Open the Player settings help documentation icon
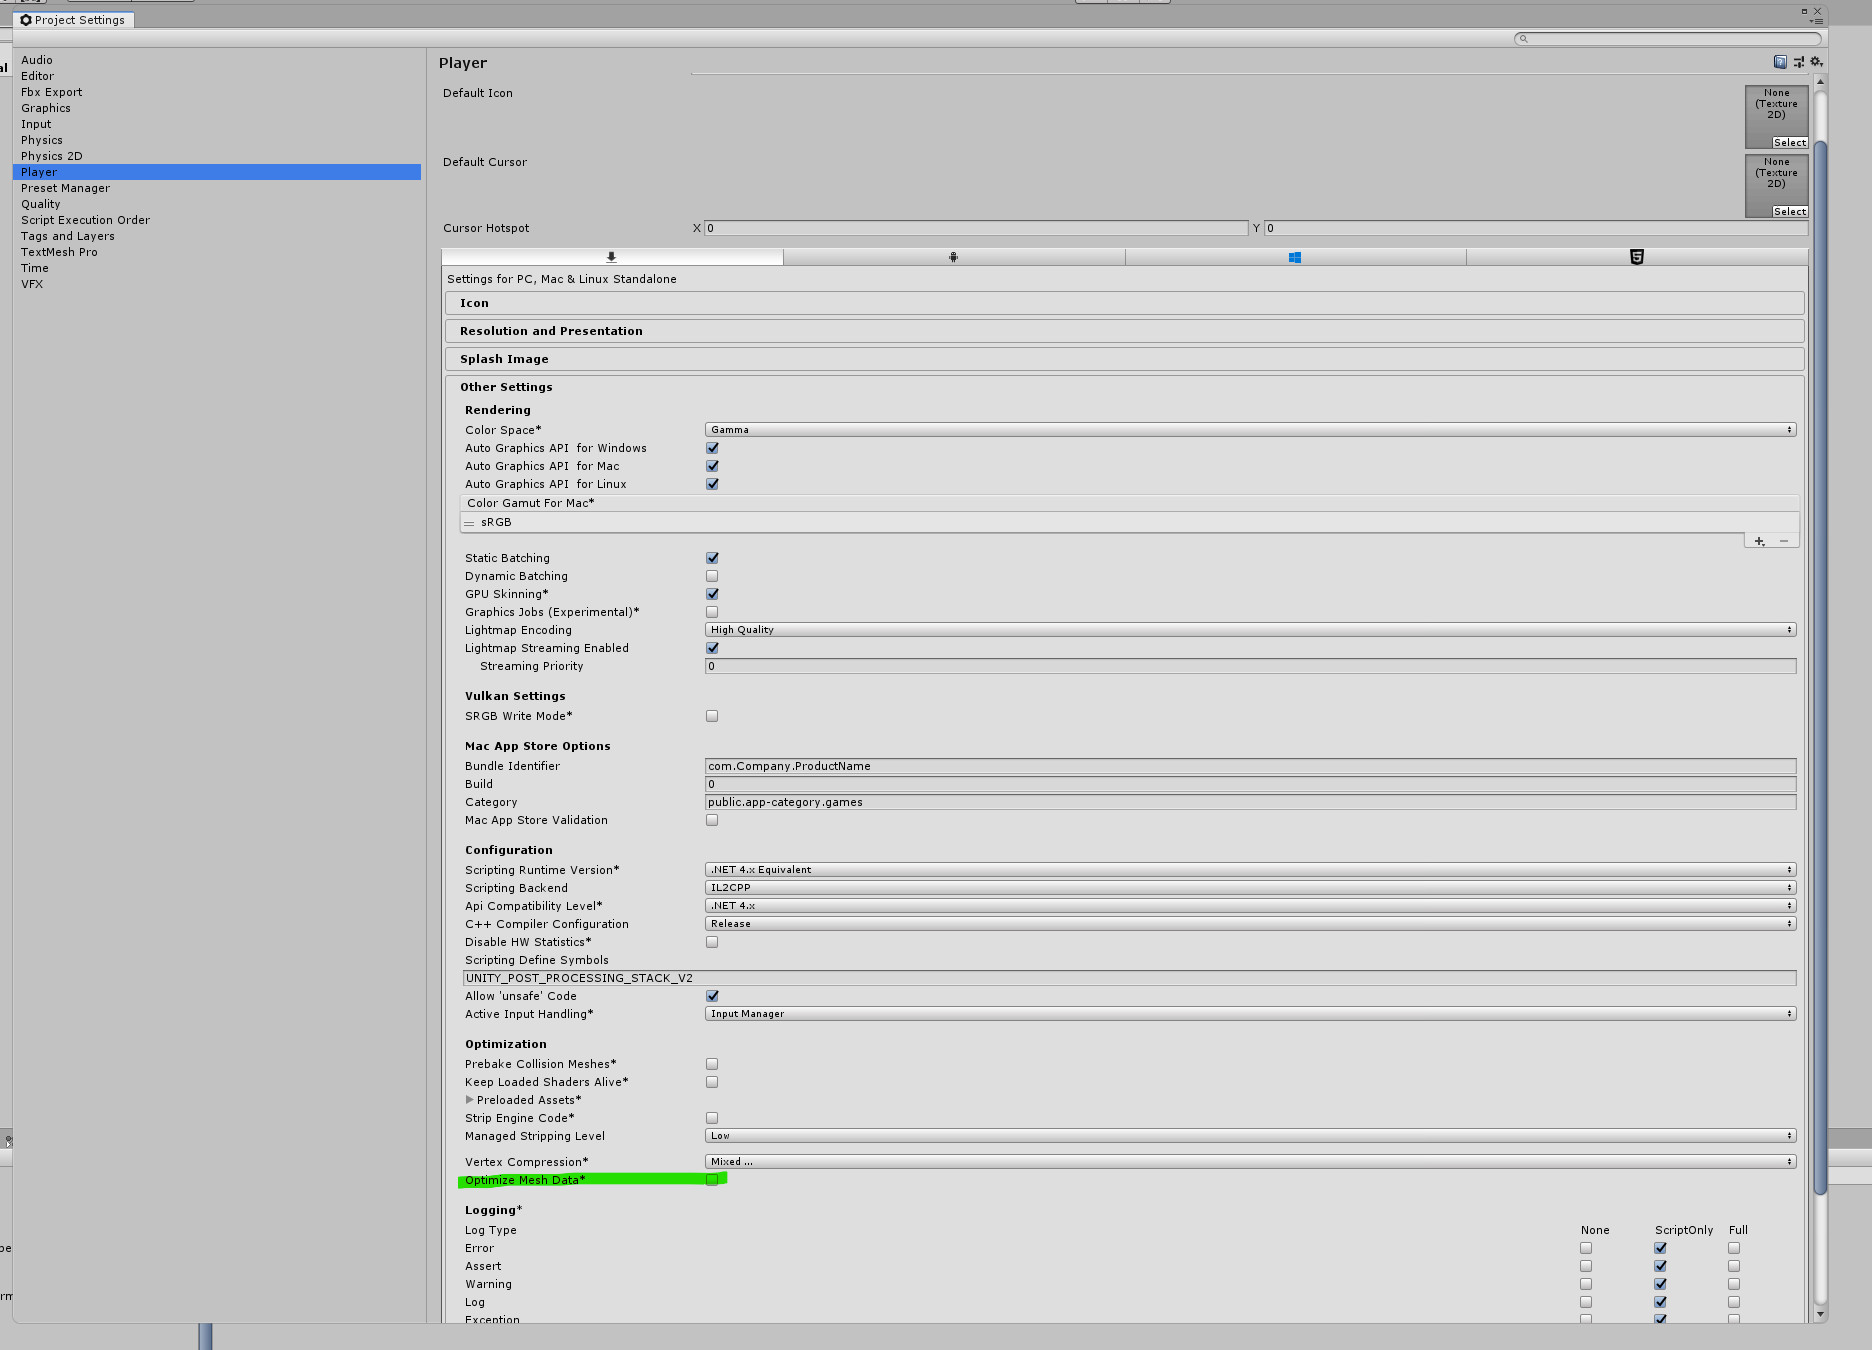This screenshot has height=1350, width=1872. click(x=1780, y=61)
